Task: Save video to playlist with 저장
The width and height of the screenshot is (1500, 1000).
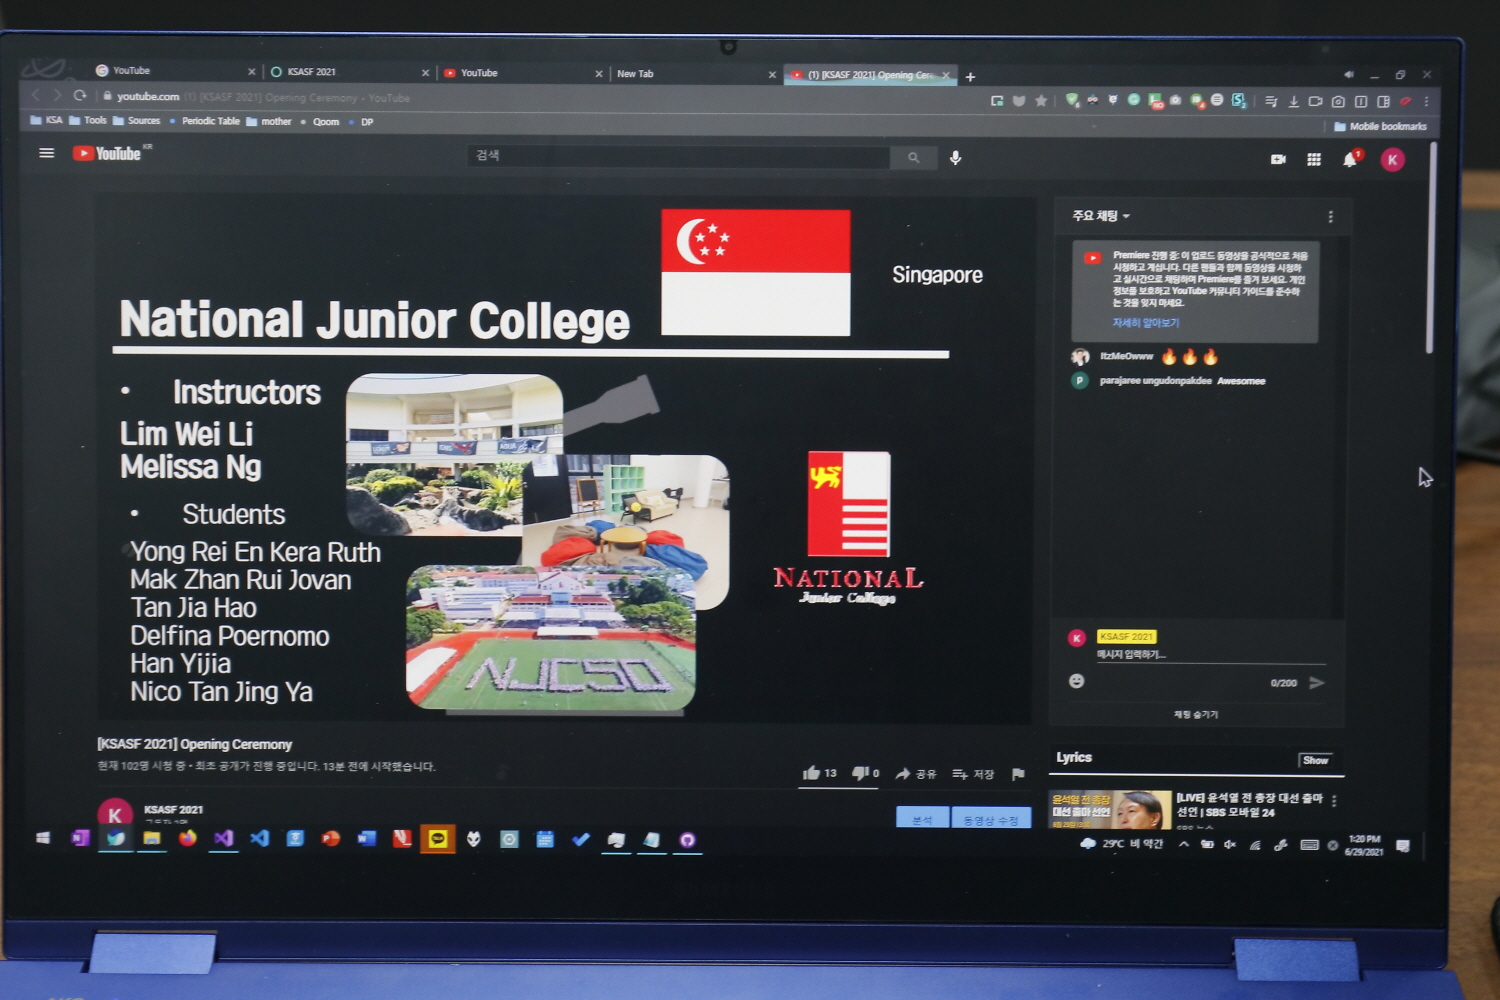Action: tap(973, 774)
